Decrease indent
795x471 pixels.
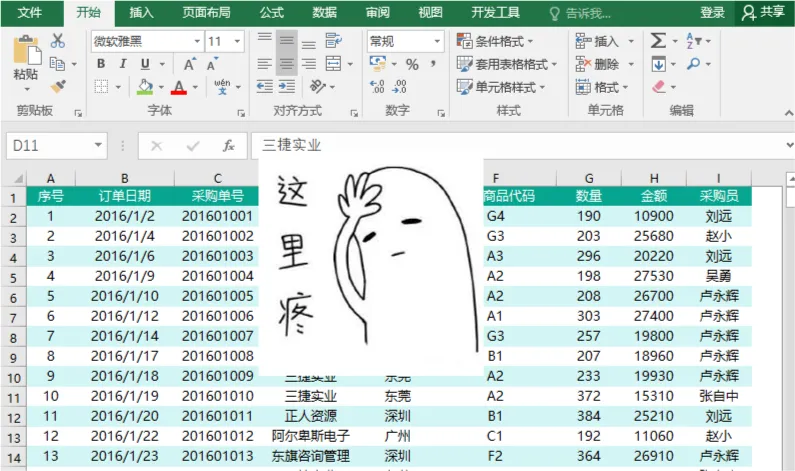(x=265, y=87)
